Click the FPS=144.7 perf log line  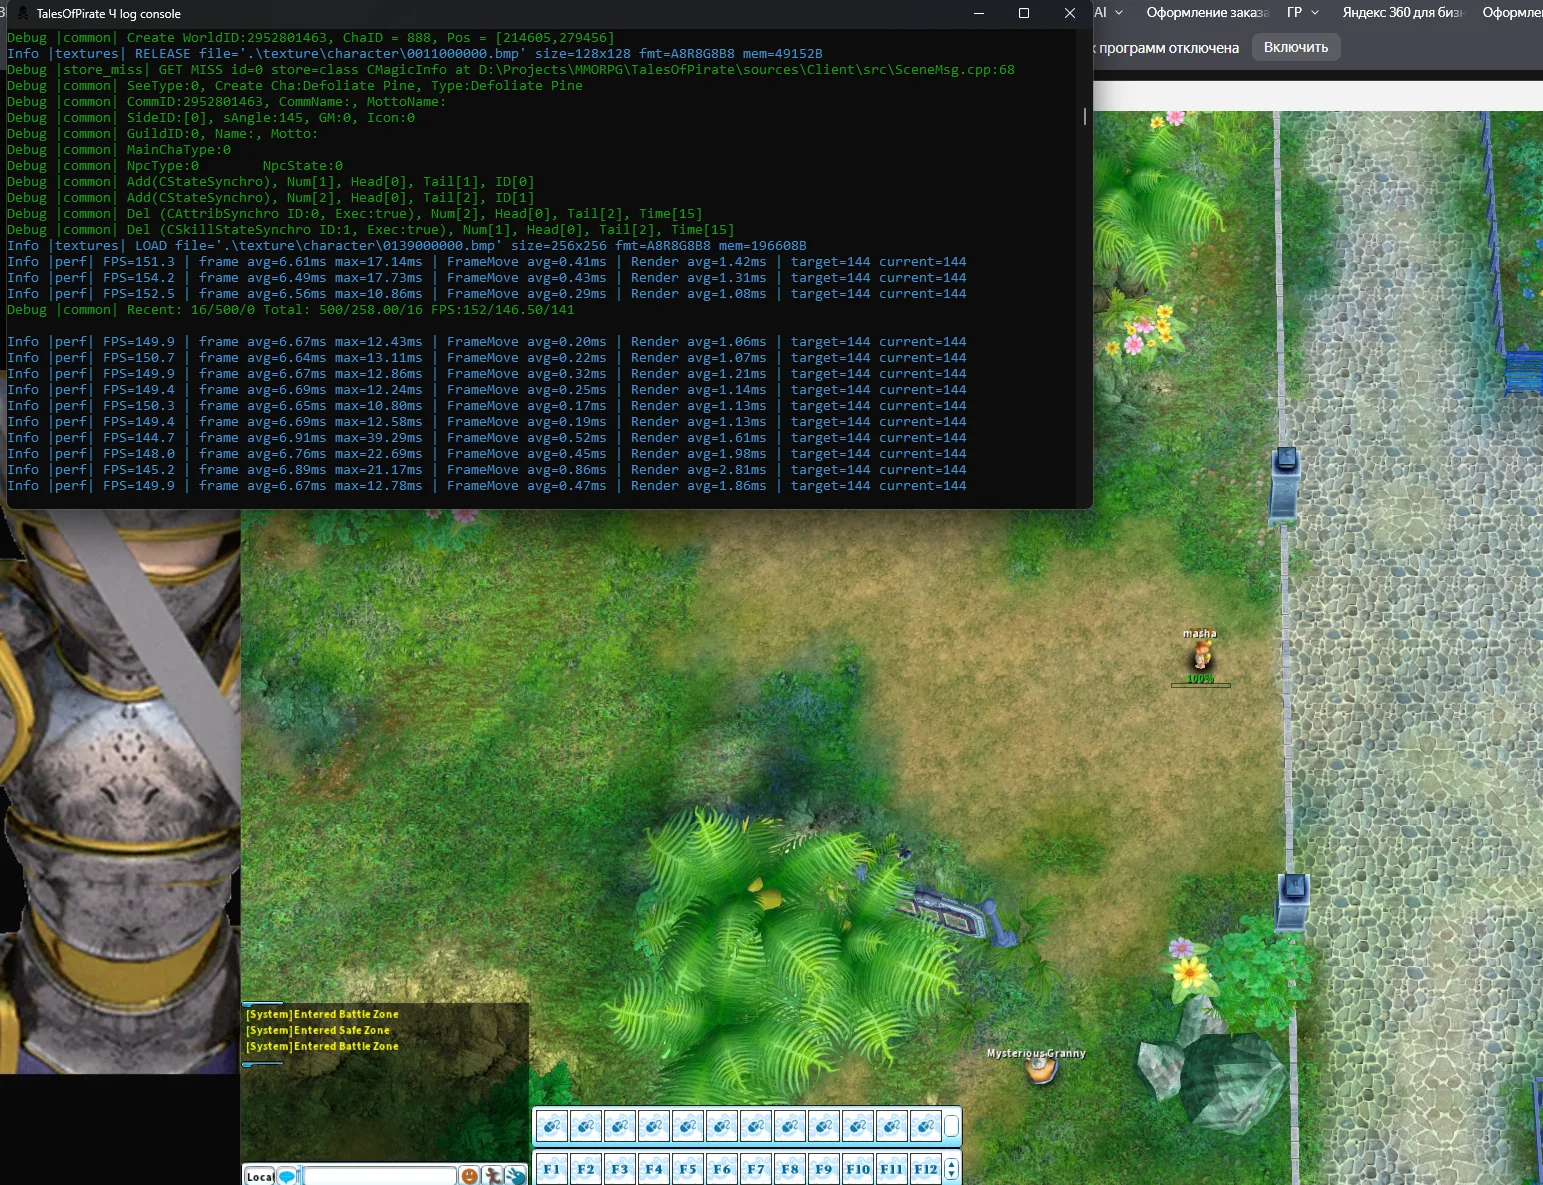click(x=487, y=438)
